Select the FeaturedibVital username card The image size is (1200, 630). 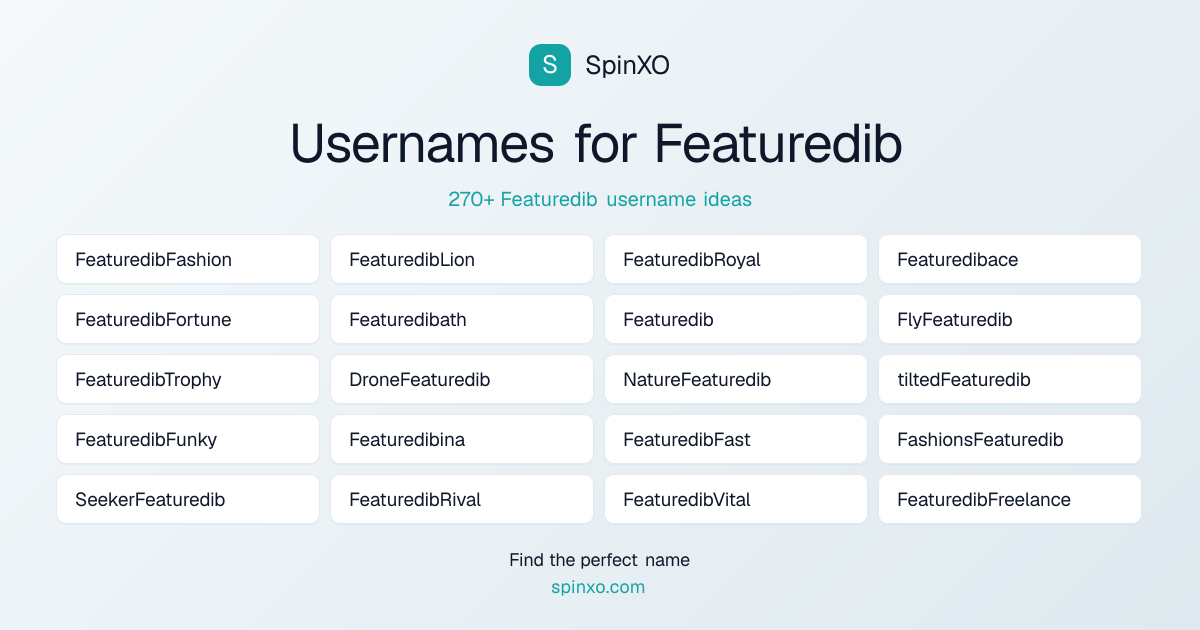click(x=736, y=499)
